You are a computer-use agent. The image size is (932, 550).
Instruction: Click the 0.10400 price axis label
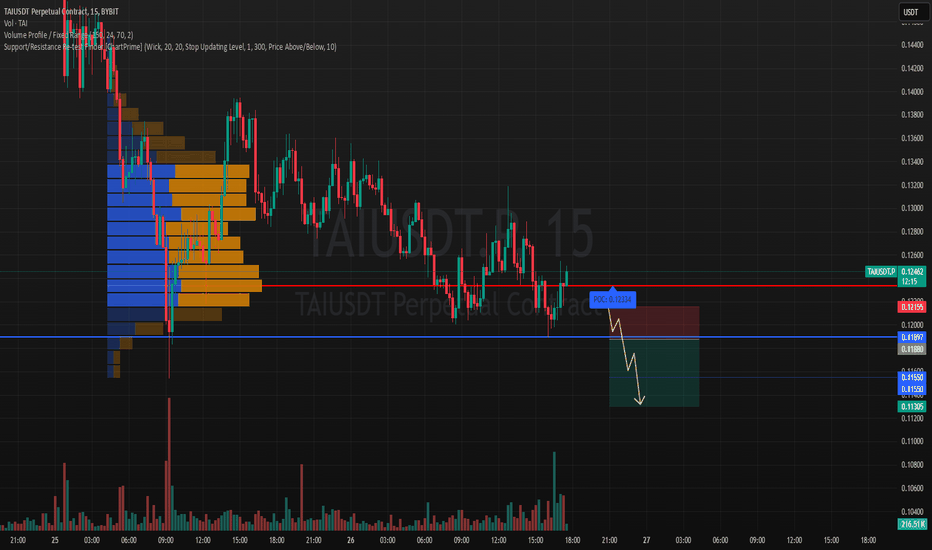pos(912,511)
